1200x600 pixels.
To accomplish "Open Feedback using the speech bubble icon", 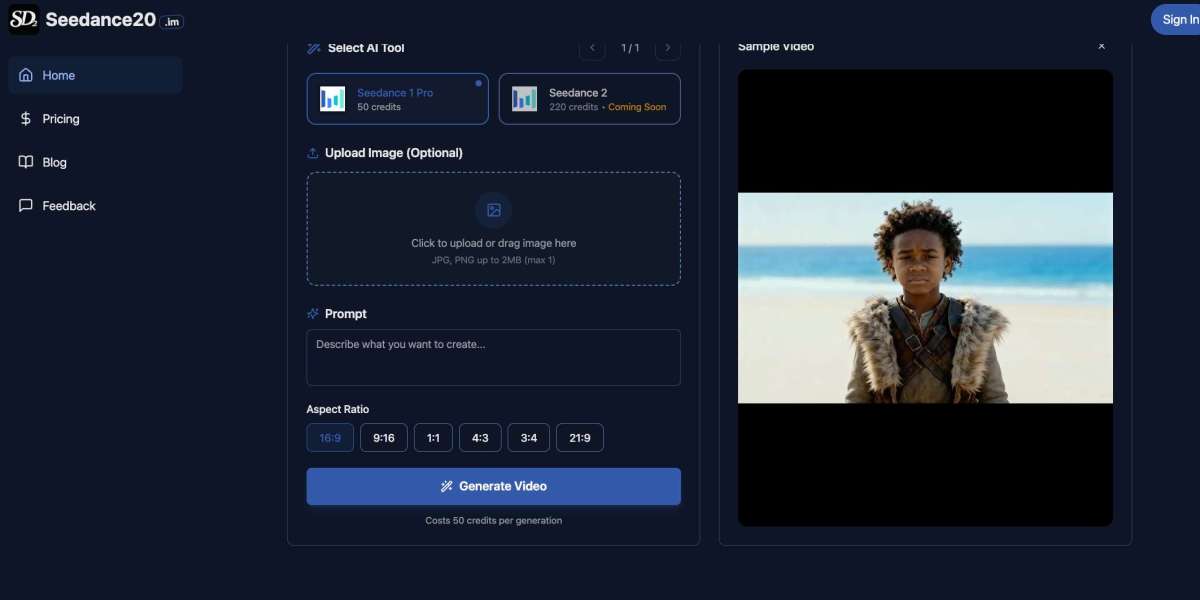I will [26, 205].
